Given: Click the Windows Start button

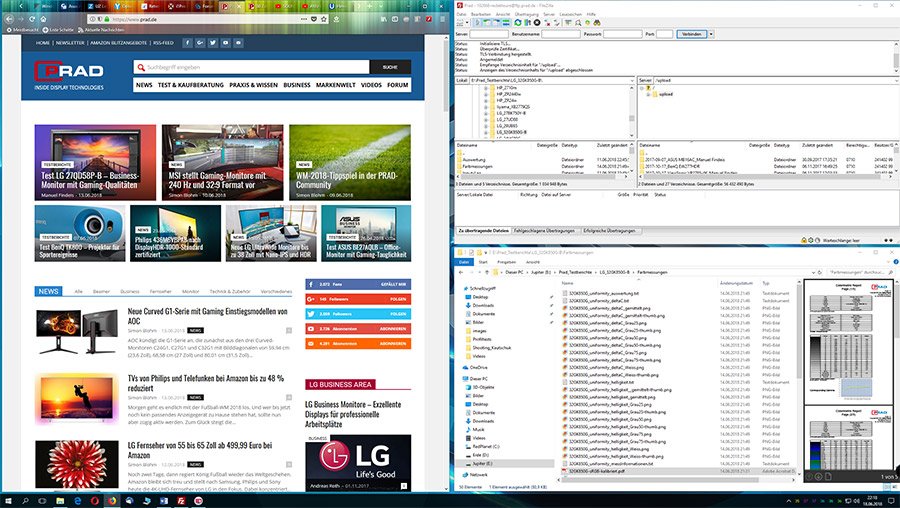Looking at the screenshot, I should point(9,500).
